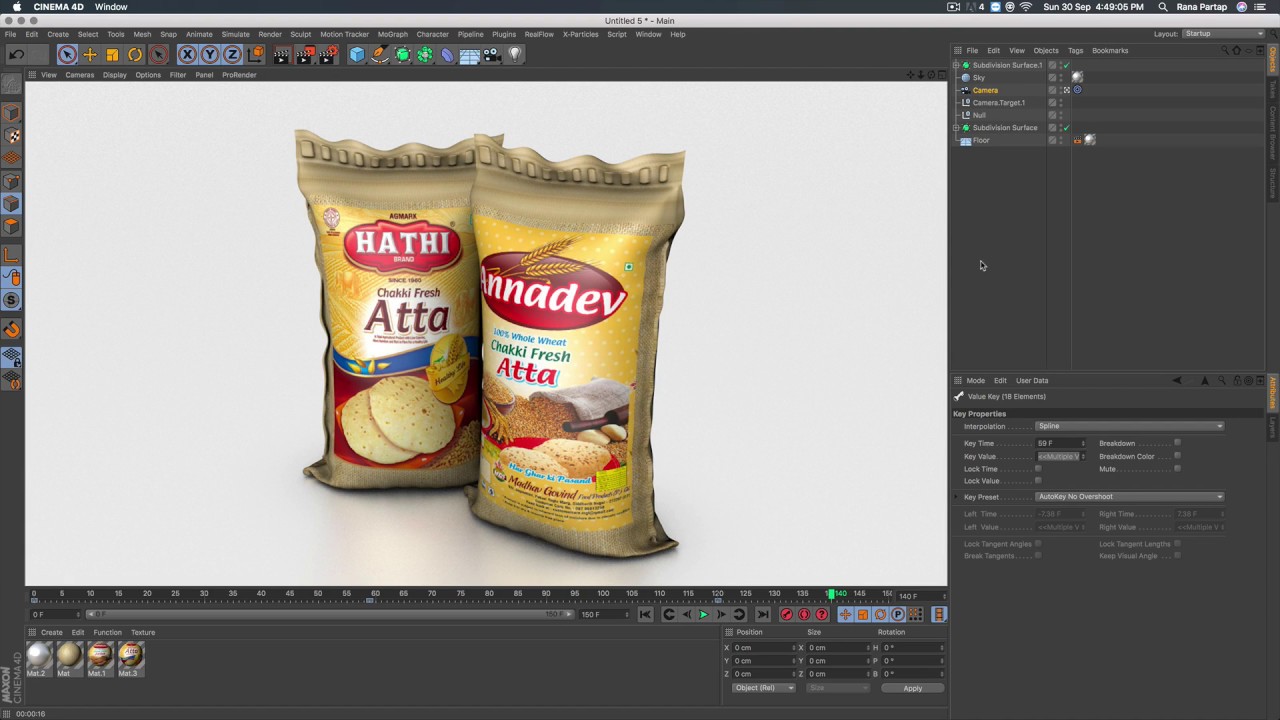This screenshot has height=720, width=1280.
Task: Expand the Subdivision Surface.1 tree item
Action: click(956, 65)
